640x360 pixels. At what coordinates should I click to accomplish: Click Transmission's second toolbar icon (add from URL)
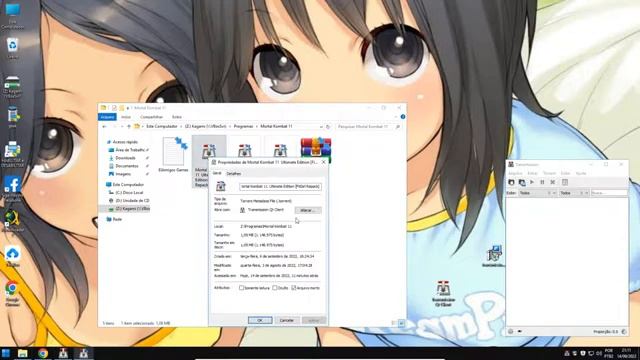(522, 182)
